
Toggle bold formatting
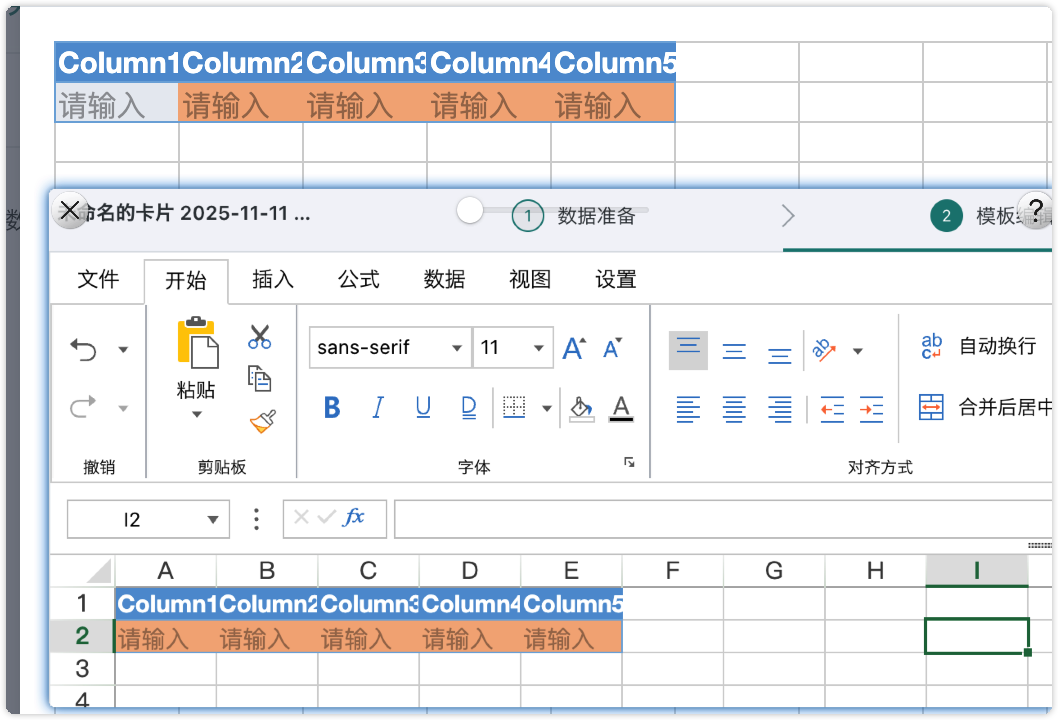[332, 408]
